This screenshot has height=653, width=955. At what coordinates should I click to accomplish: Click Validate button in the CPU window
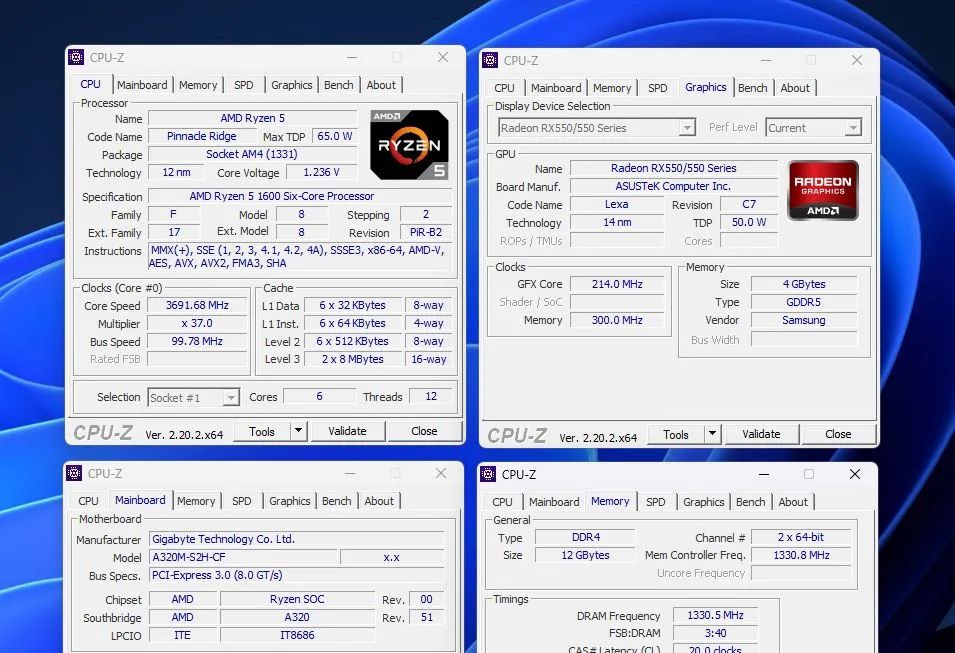[x=347, y=431]
